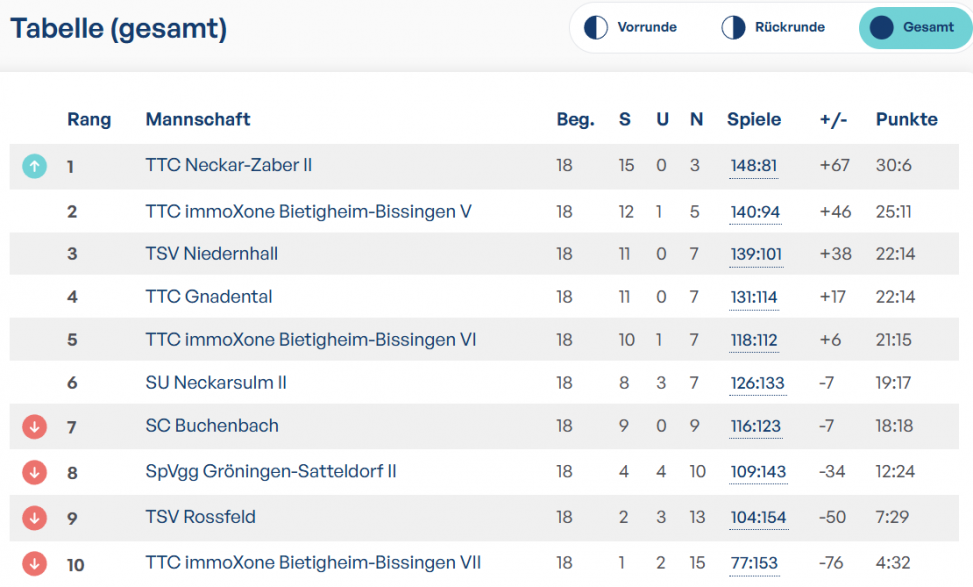Open team SpVgg Gröningen-Satteldorf II
Screen dimensions: 973x587
point(271,472)
